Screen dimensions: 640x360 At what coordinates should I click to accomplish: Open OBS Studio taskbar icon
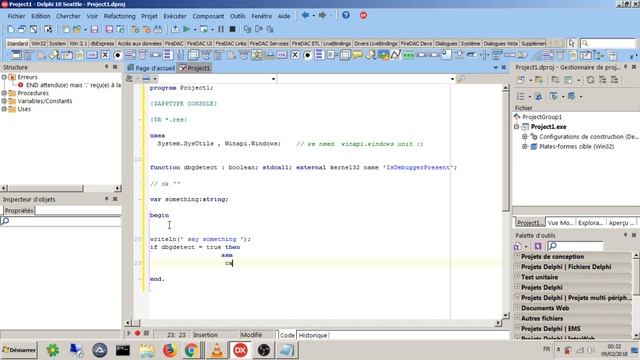point(264,350)
